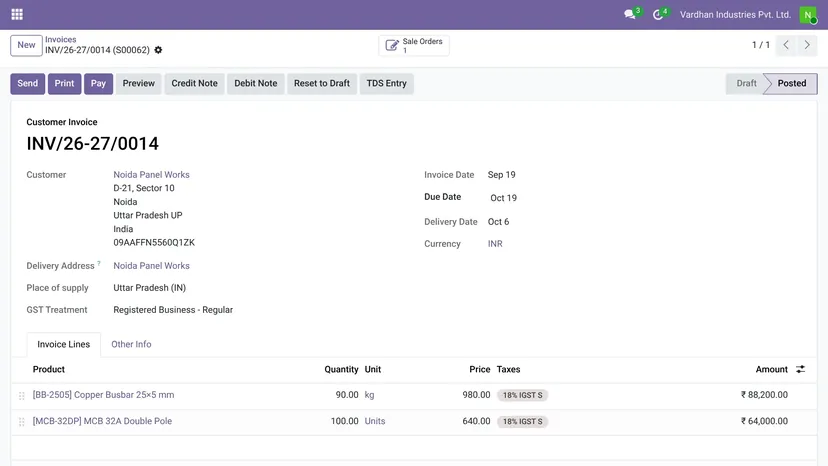The width and height of the screenshot is (828, 466).
Task: Click the price 980.00
Action: coord(476,395)
